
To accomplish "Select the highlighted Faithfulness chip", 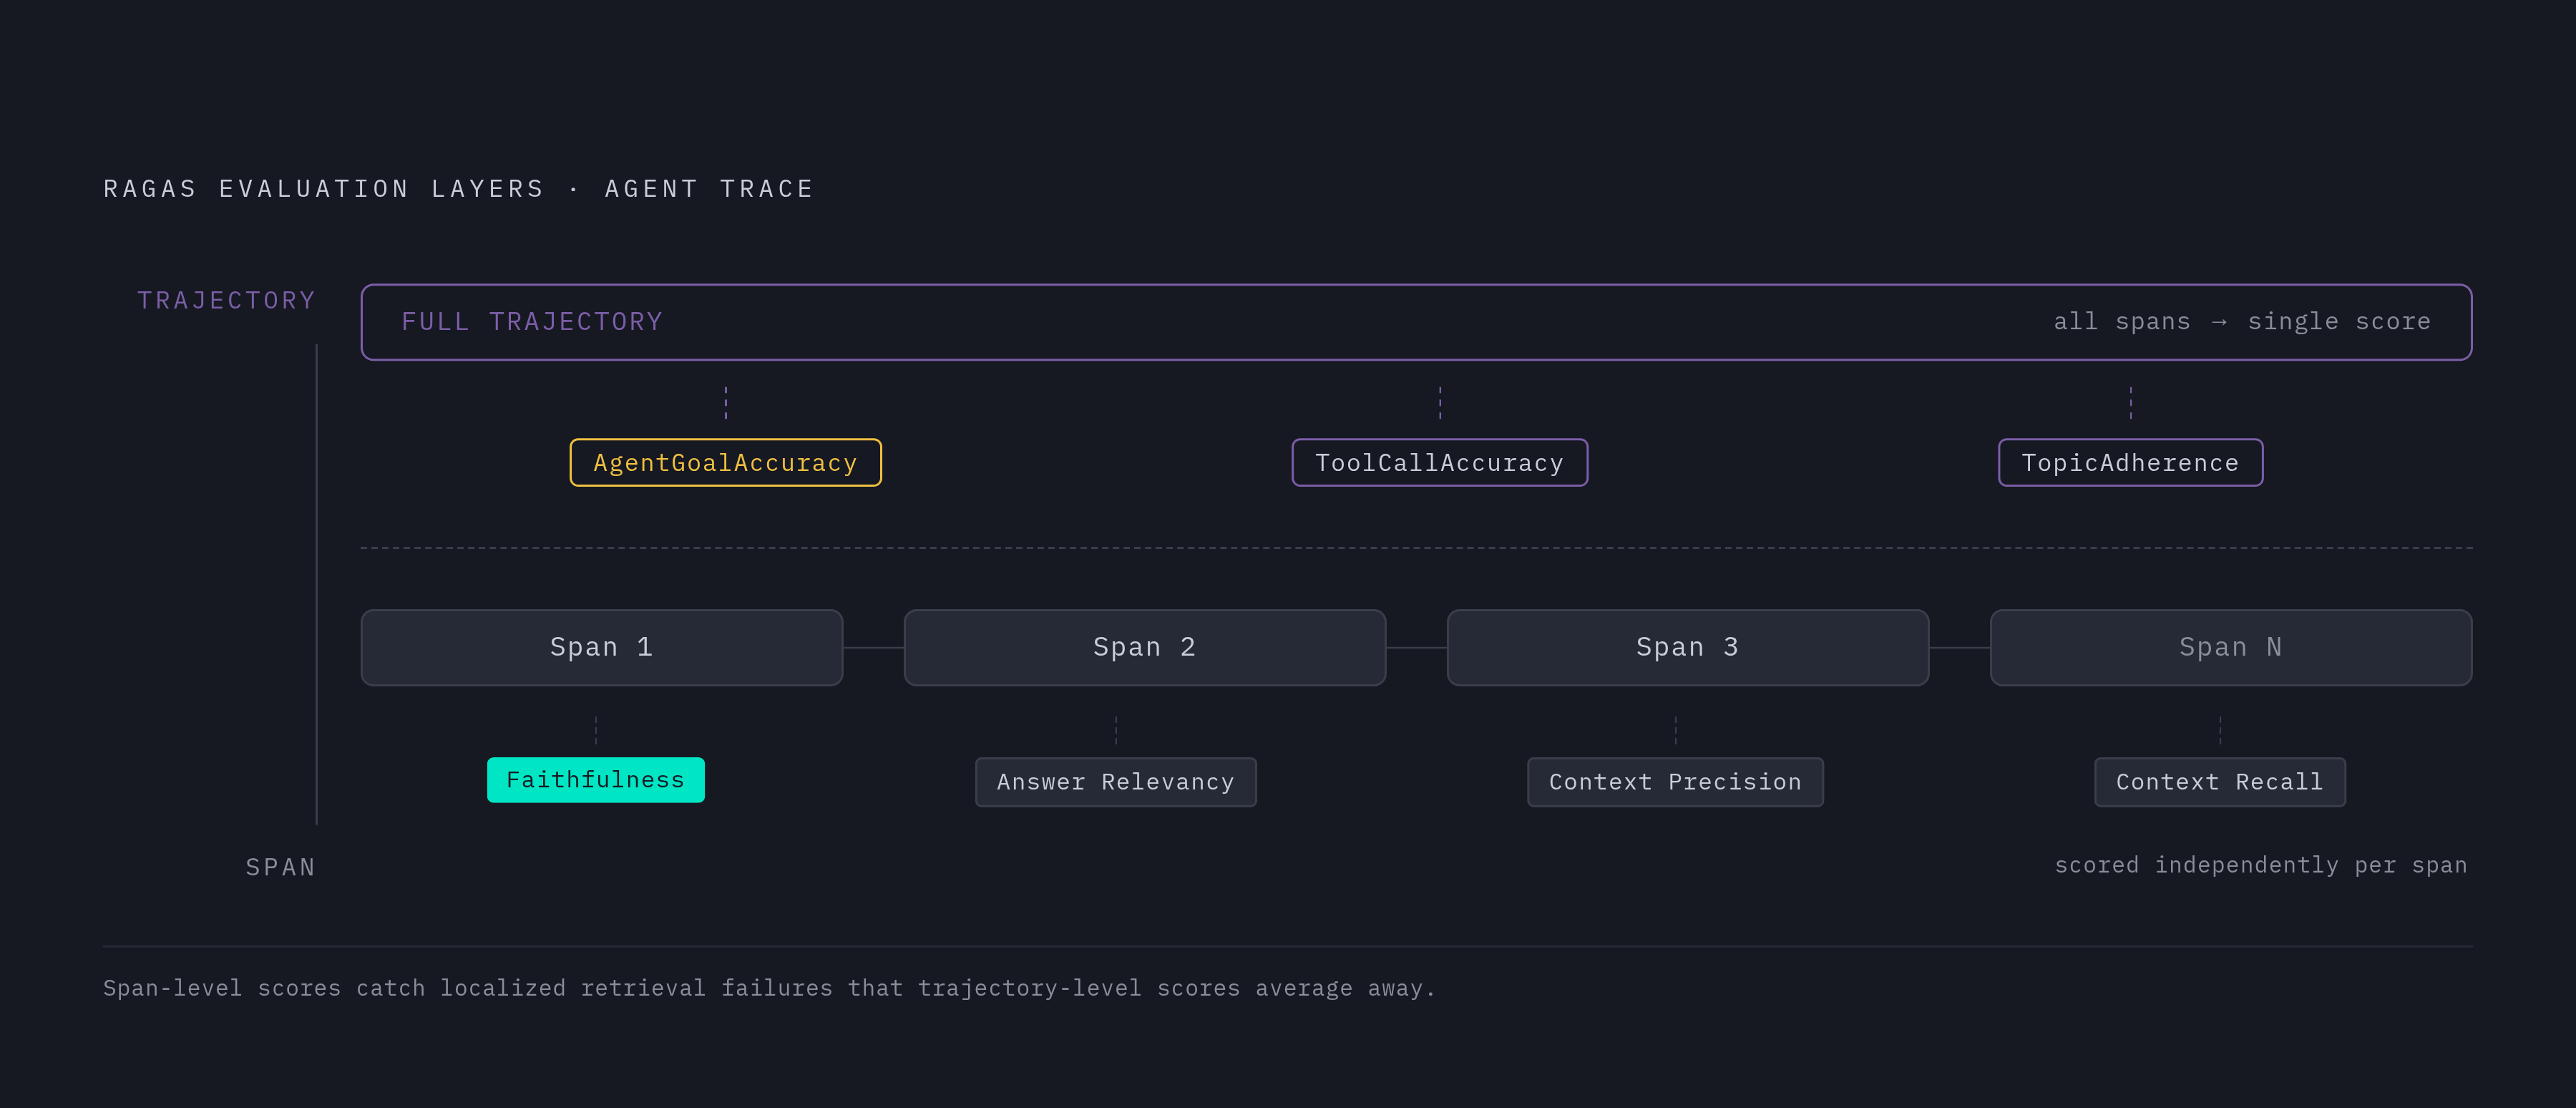I will [x=595, y=780].
